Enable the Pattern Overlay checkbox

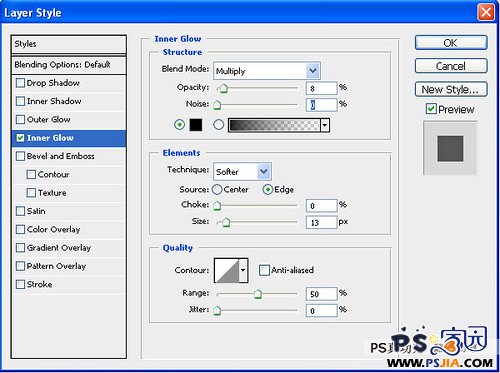tap(20, 266)
